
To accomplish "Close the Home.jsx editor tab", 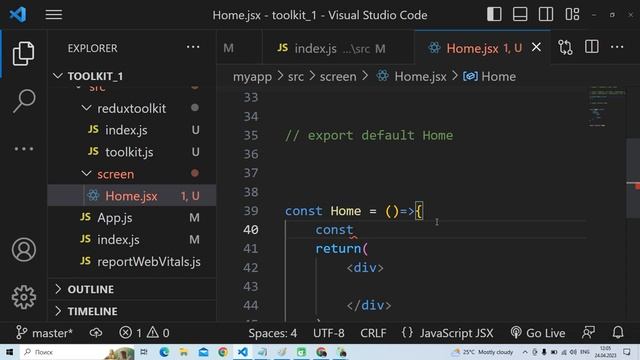I will coord(536,47).
